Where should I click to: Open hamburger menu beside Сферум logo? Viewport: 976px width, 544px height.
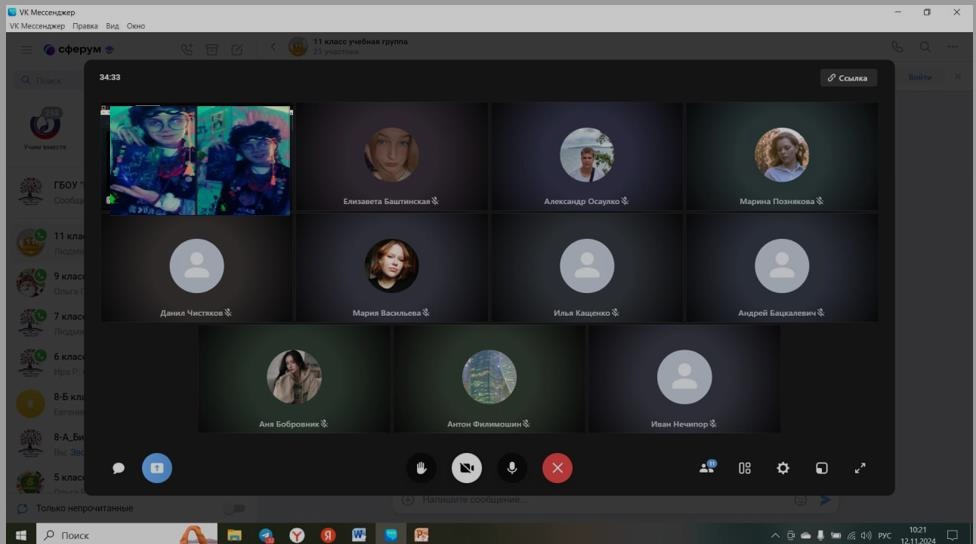[x=26, y=49]
